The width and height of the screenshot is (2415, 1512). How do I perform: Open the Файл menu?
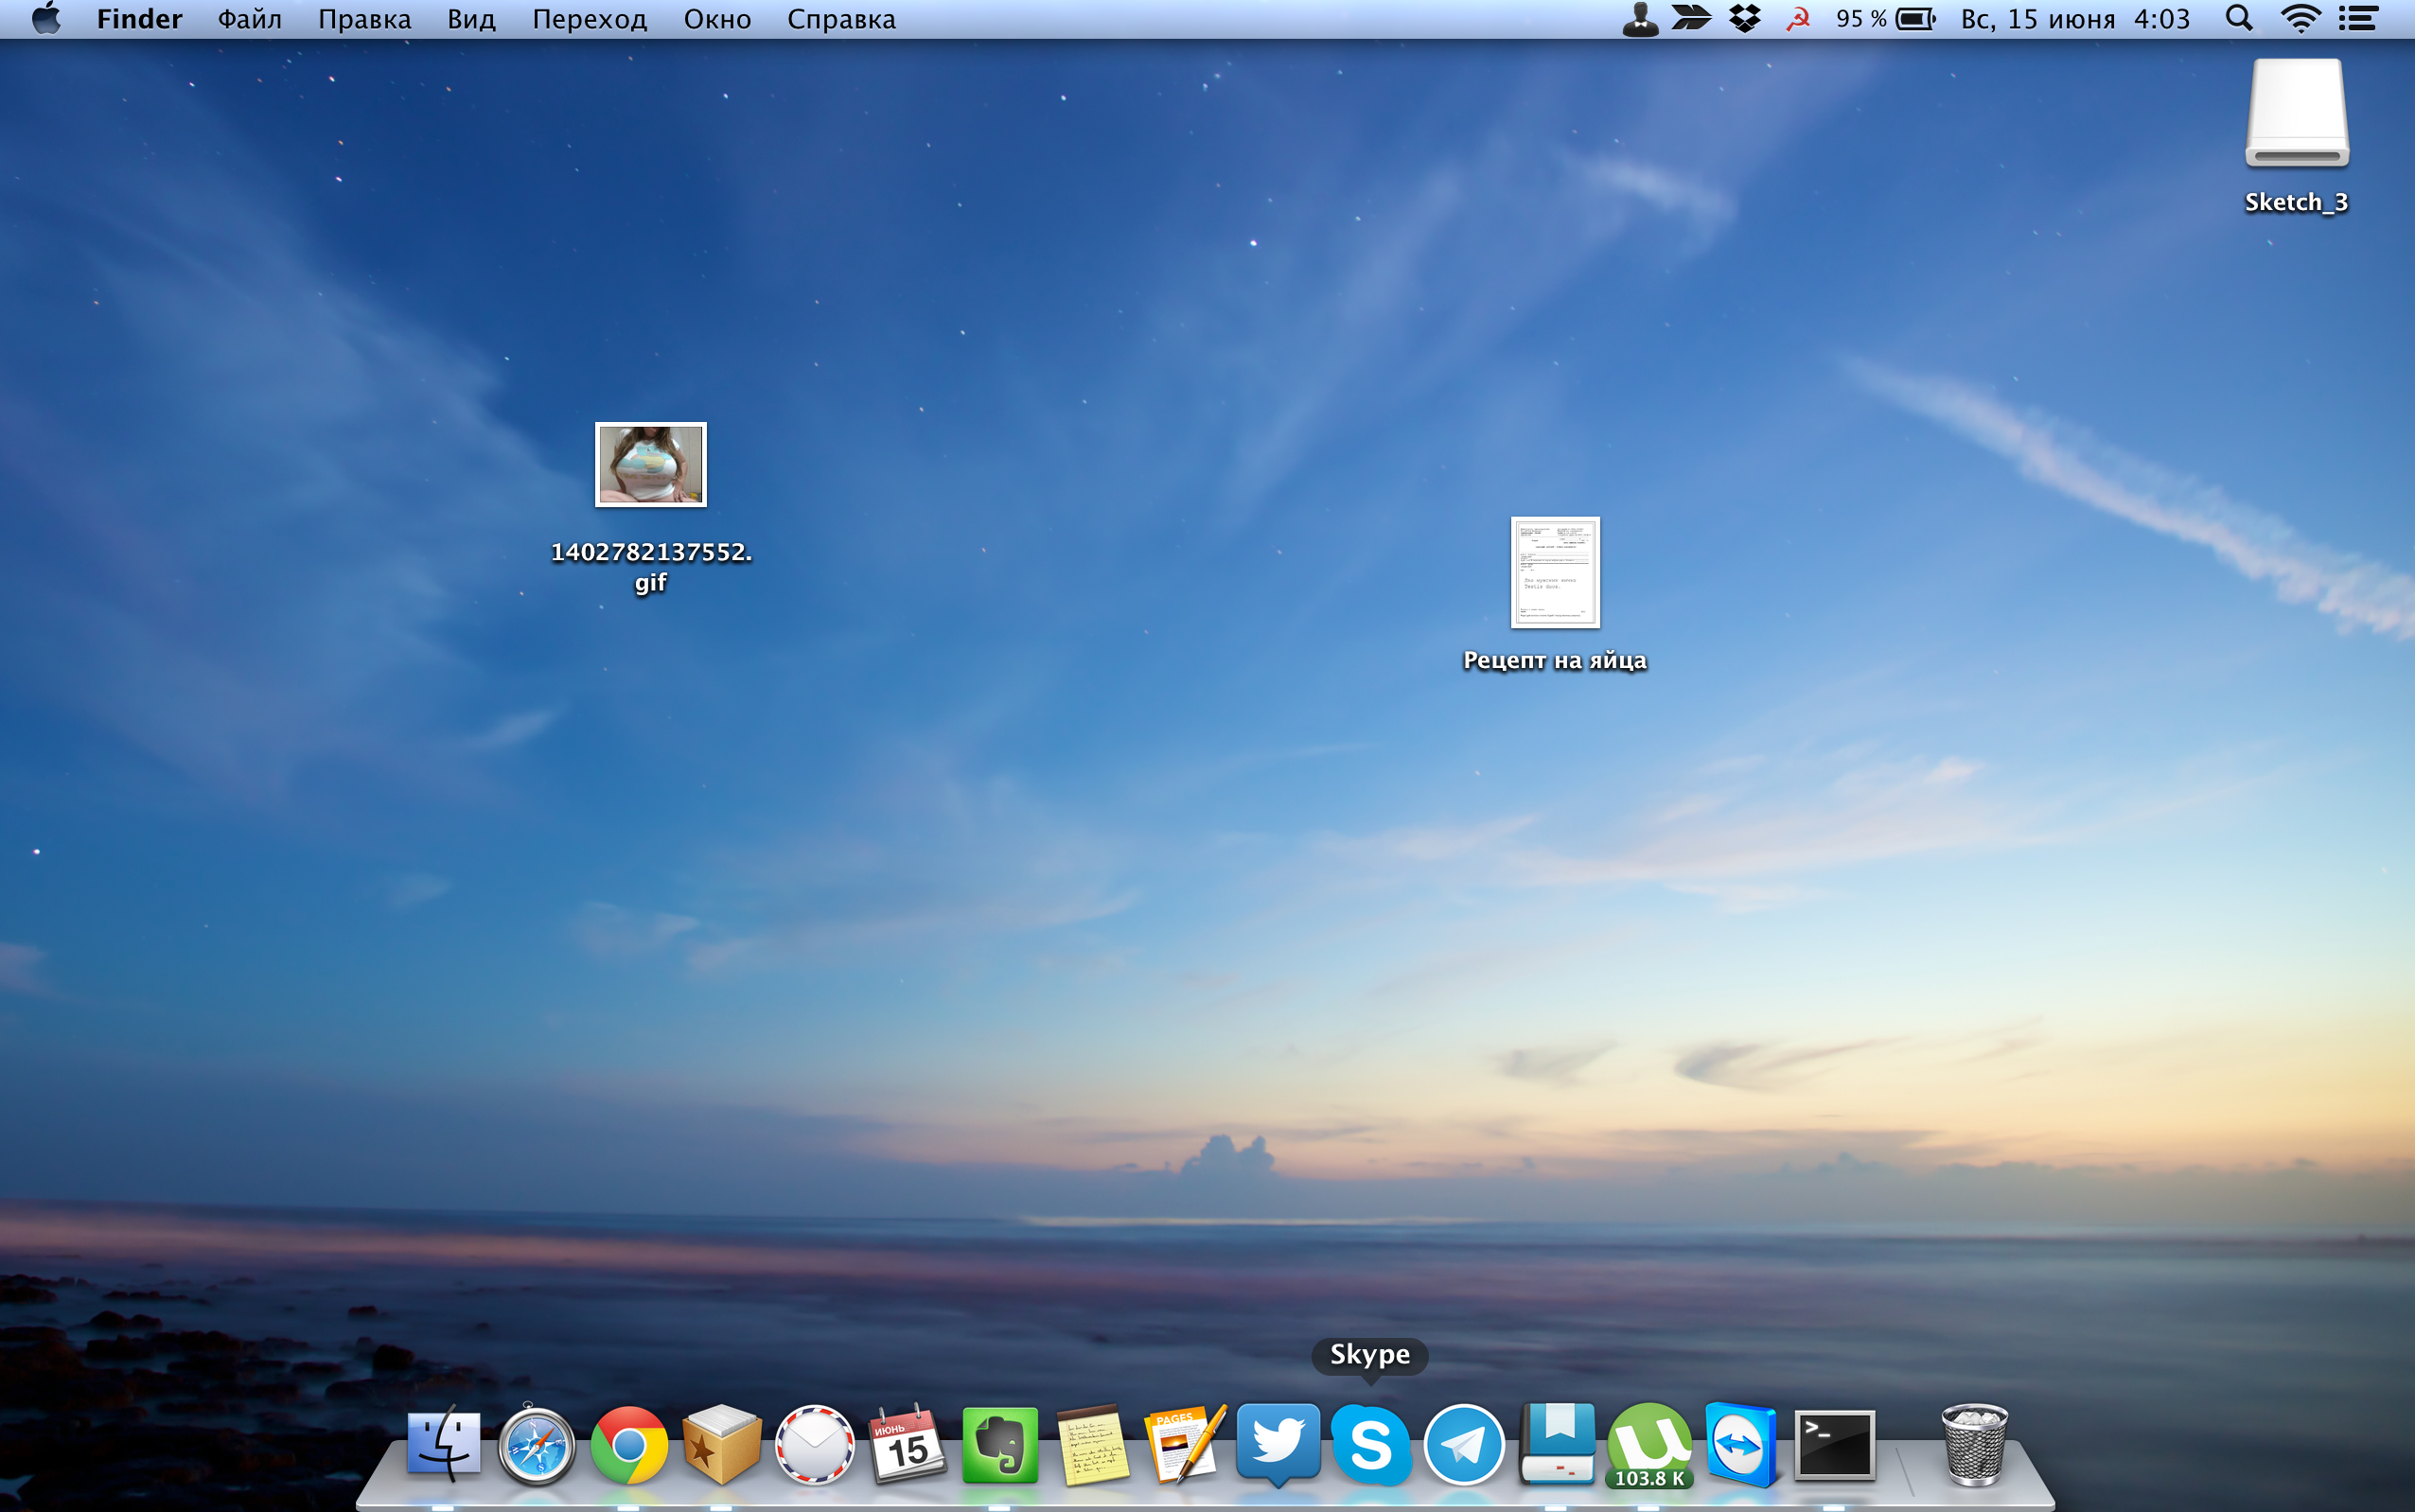[x=249, y=19]
